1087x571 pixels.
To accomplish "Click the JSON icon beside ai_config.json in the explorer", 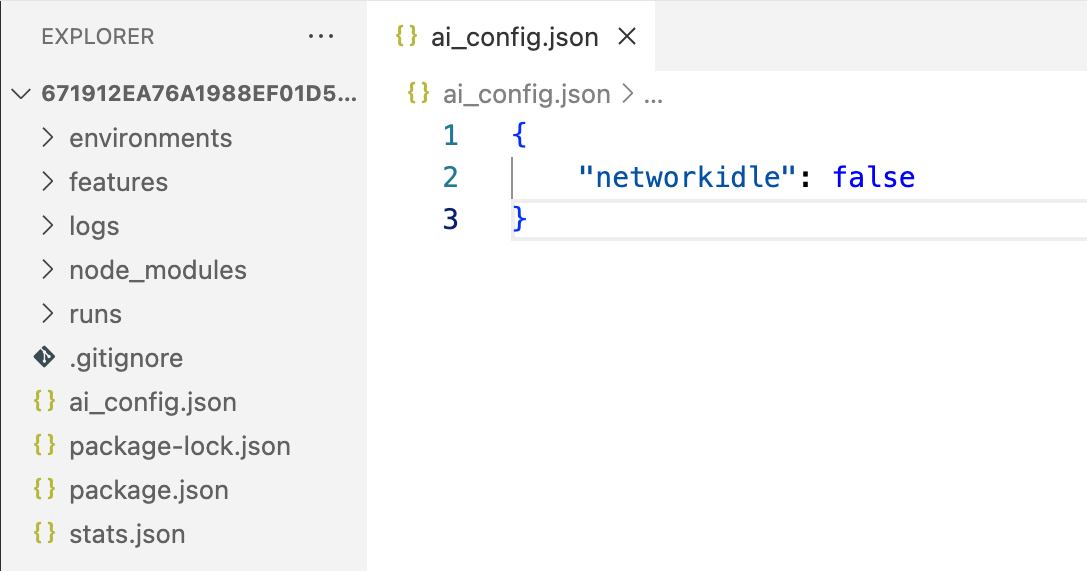I will tap(44, 401).
